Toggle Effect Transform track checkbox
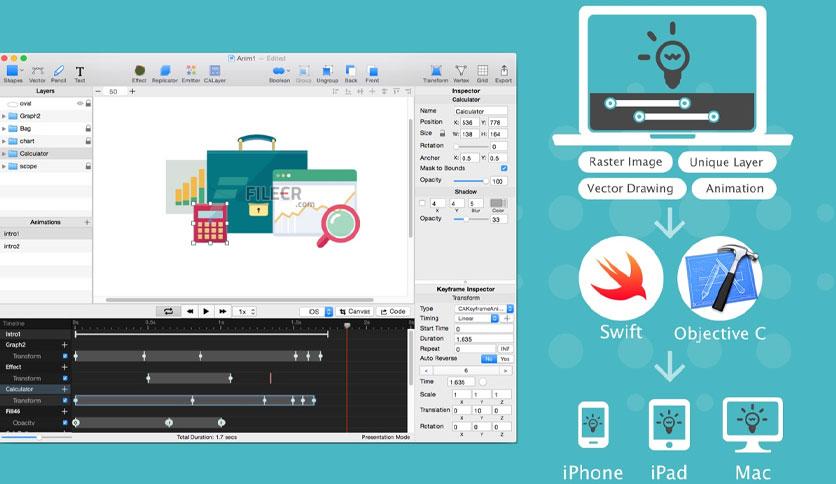 65,378
